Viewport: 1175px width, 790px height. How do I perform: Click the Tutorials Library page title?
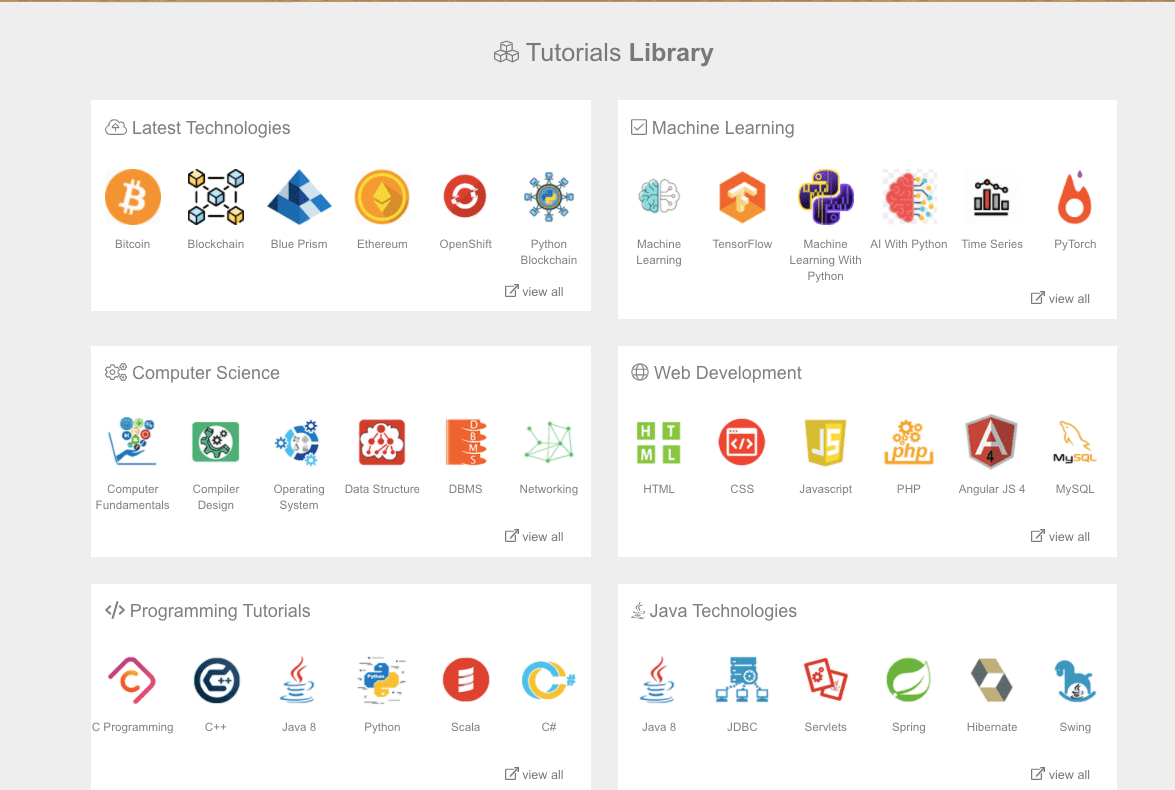coord(603,52)
